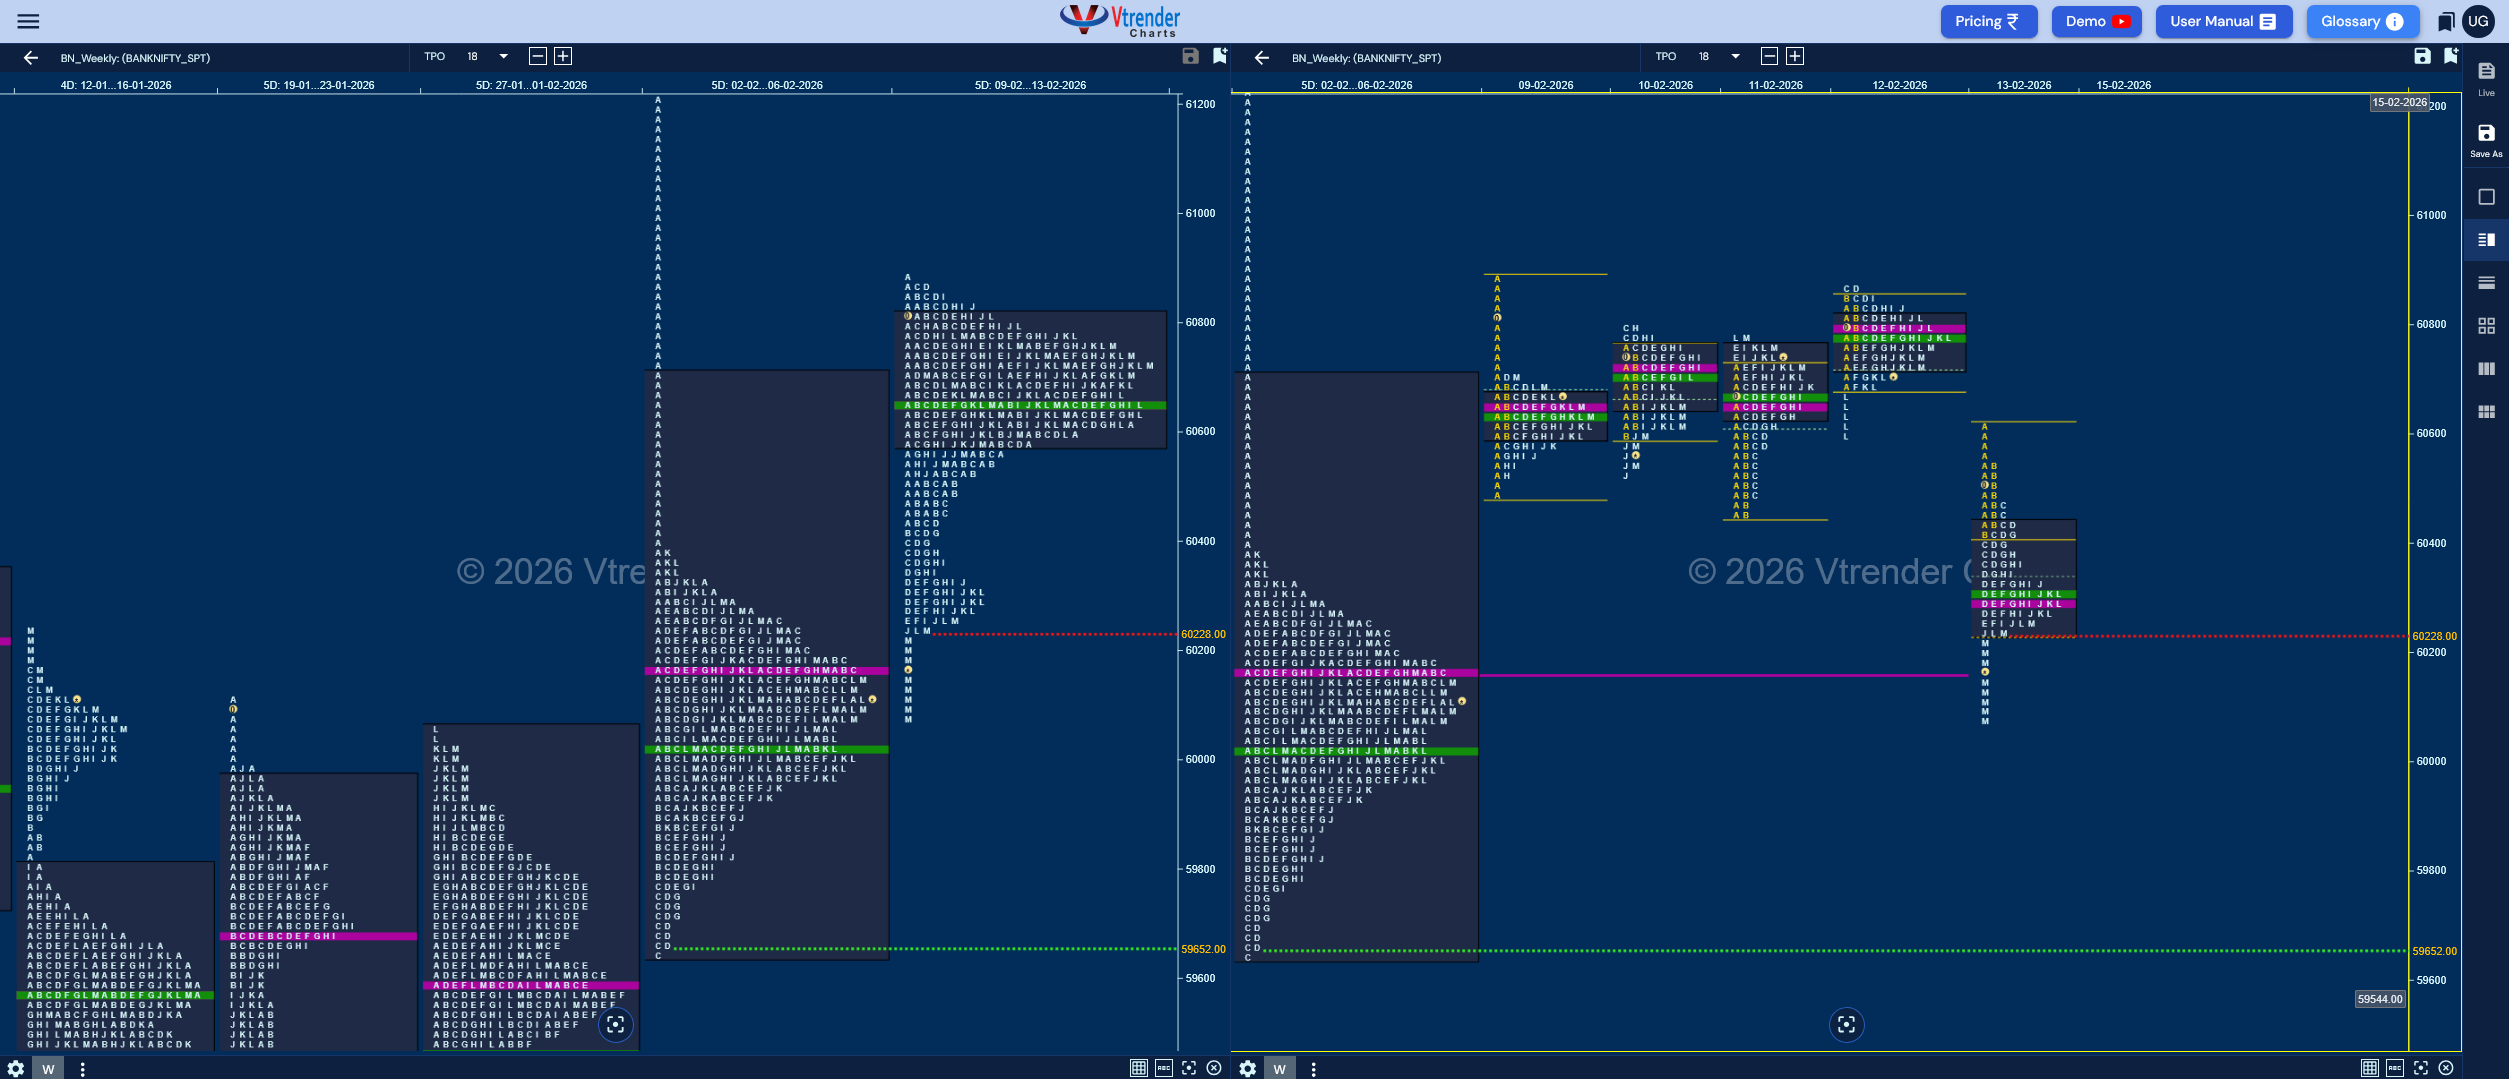The image size is (2509, 1080).
Task: Expand the TPO 18 dropdown on right chart
Action: tap(1735, 57)
